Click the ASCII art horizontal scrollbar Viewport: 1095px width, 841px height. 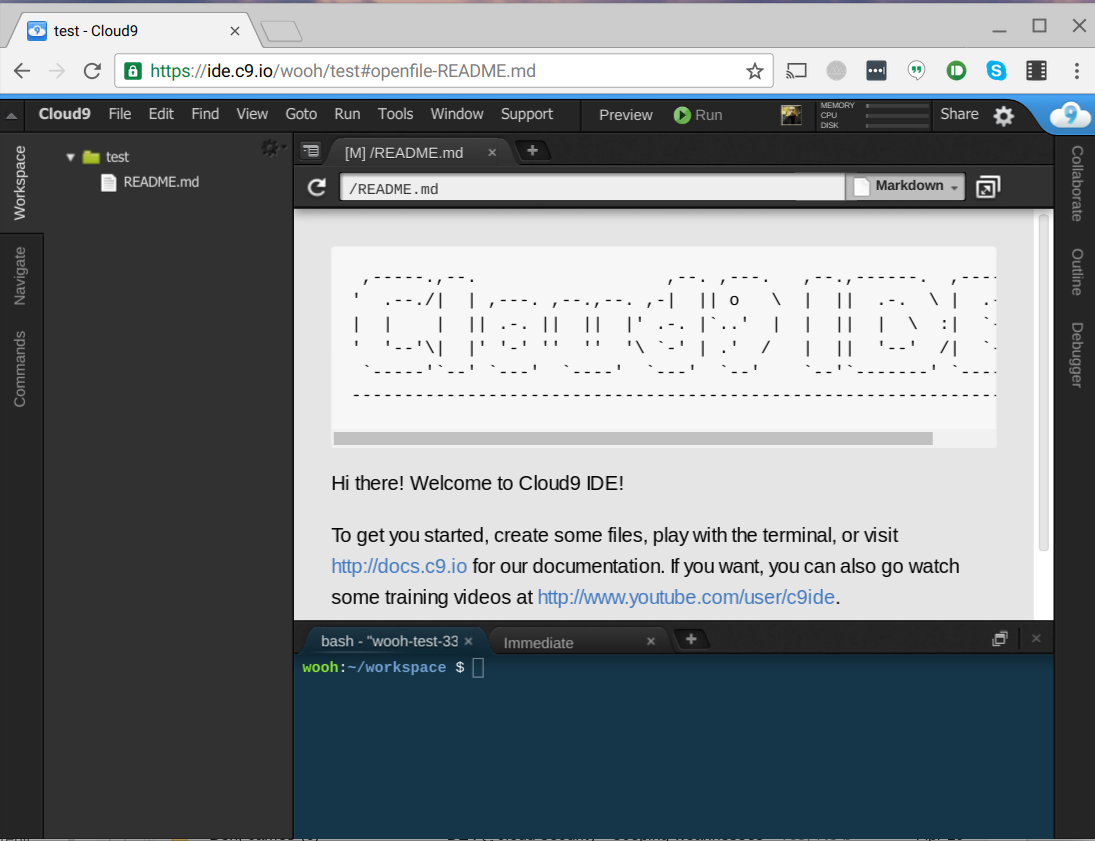click(x=633, y=439)
